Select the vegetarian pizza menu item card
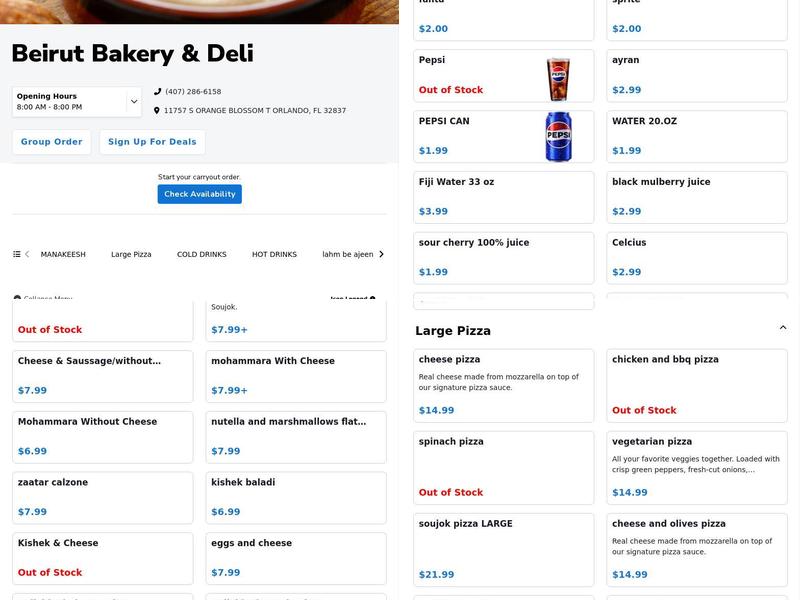 click(697, 466)
